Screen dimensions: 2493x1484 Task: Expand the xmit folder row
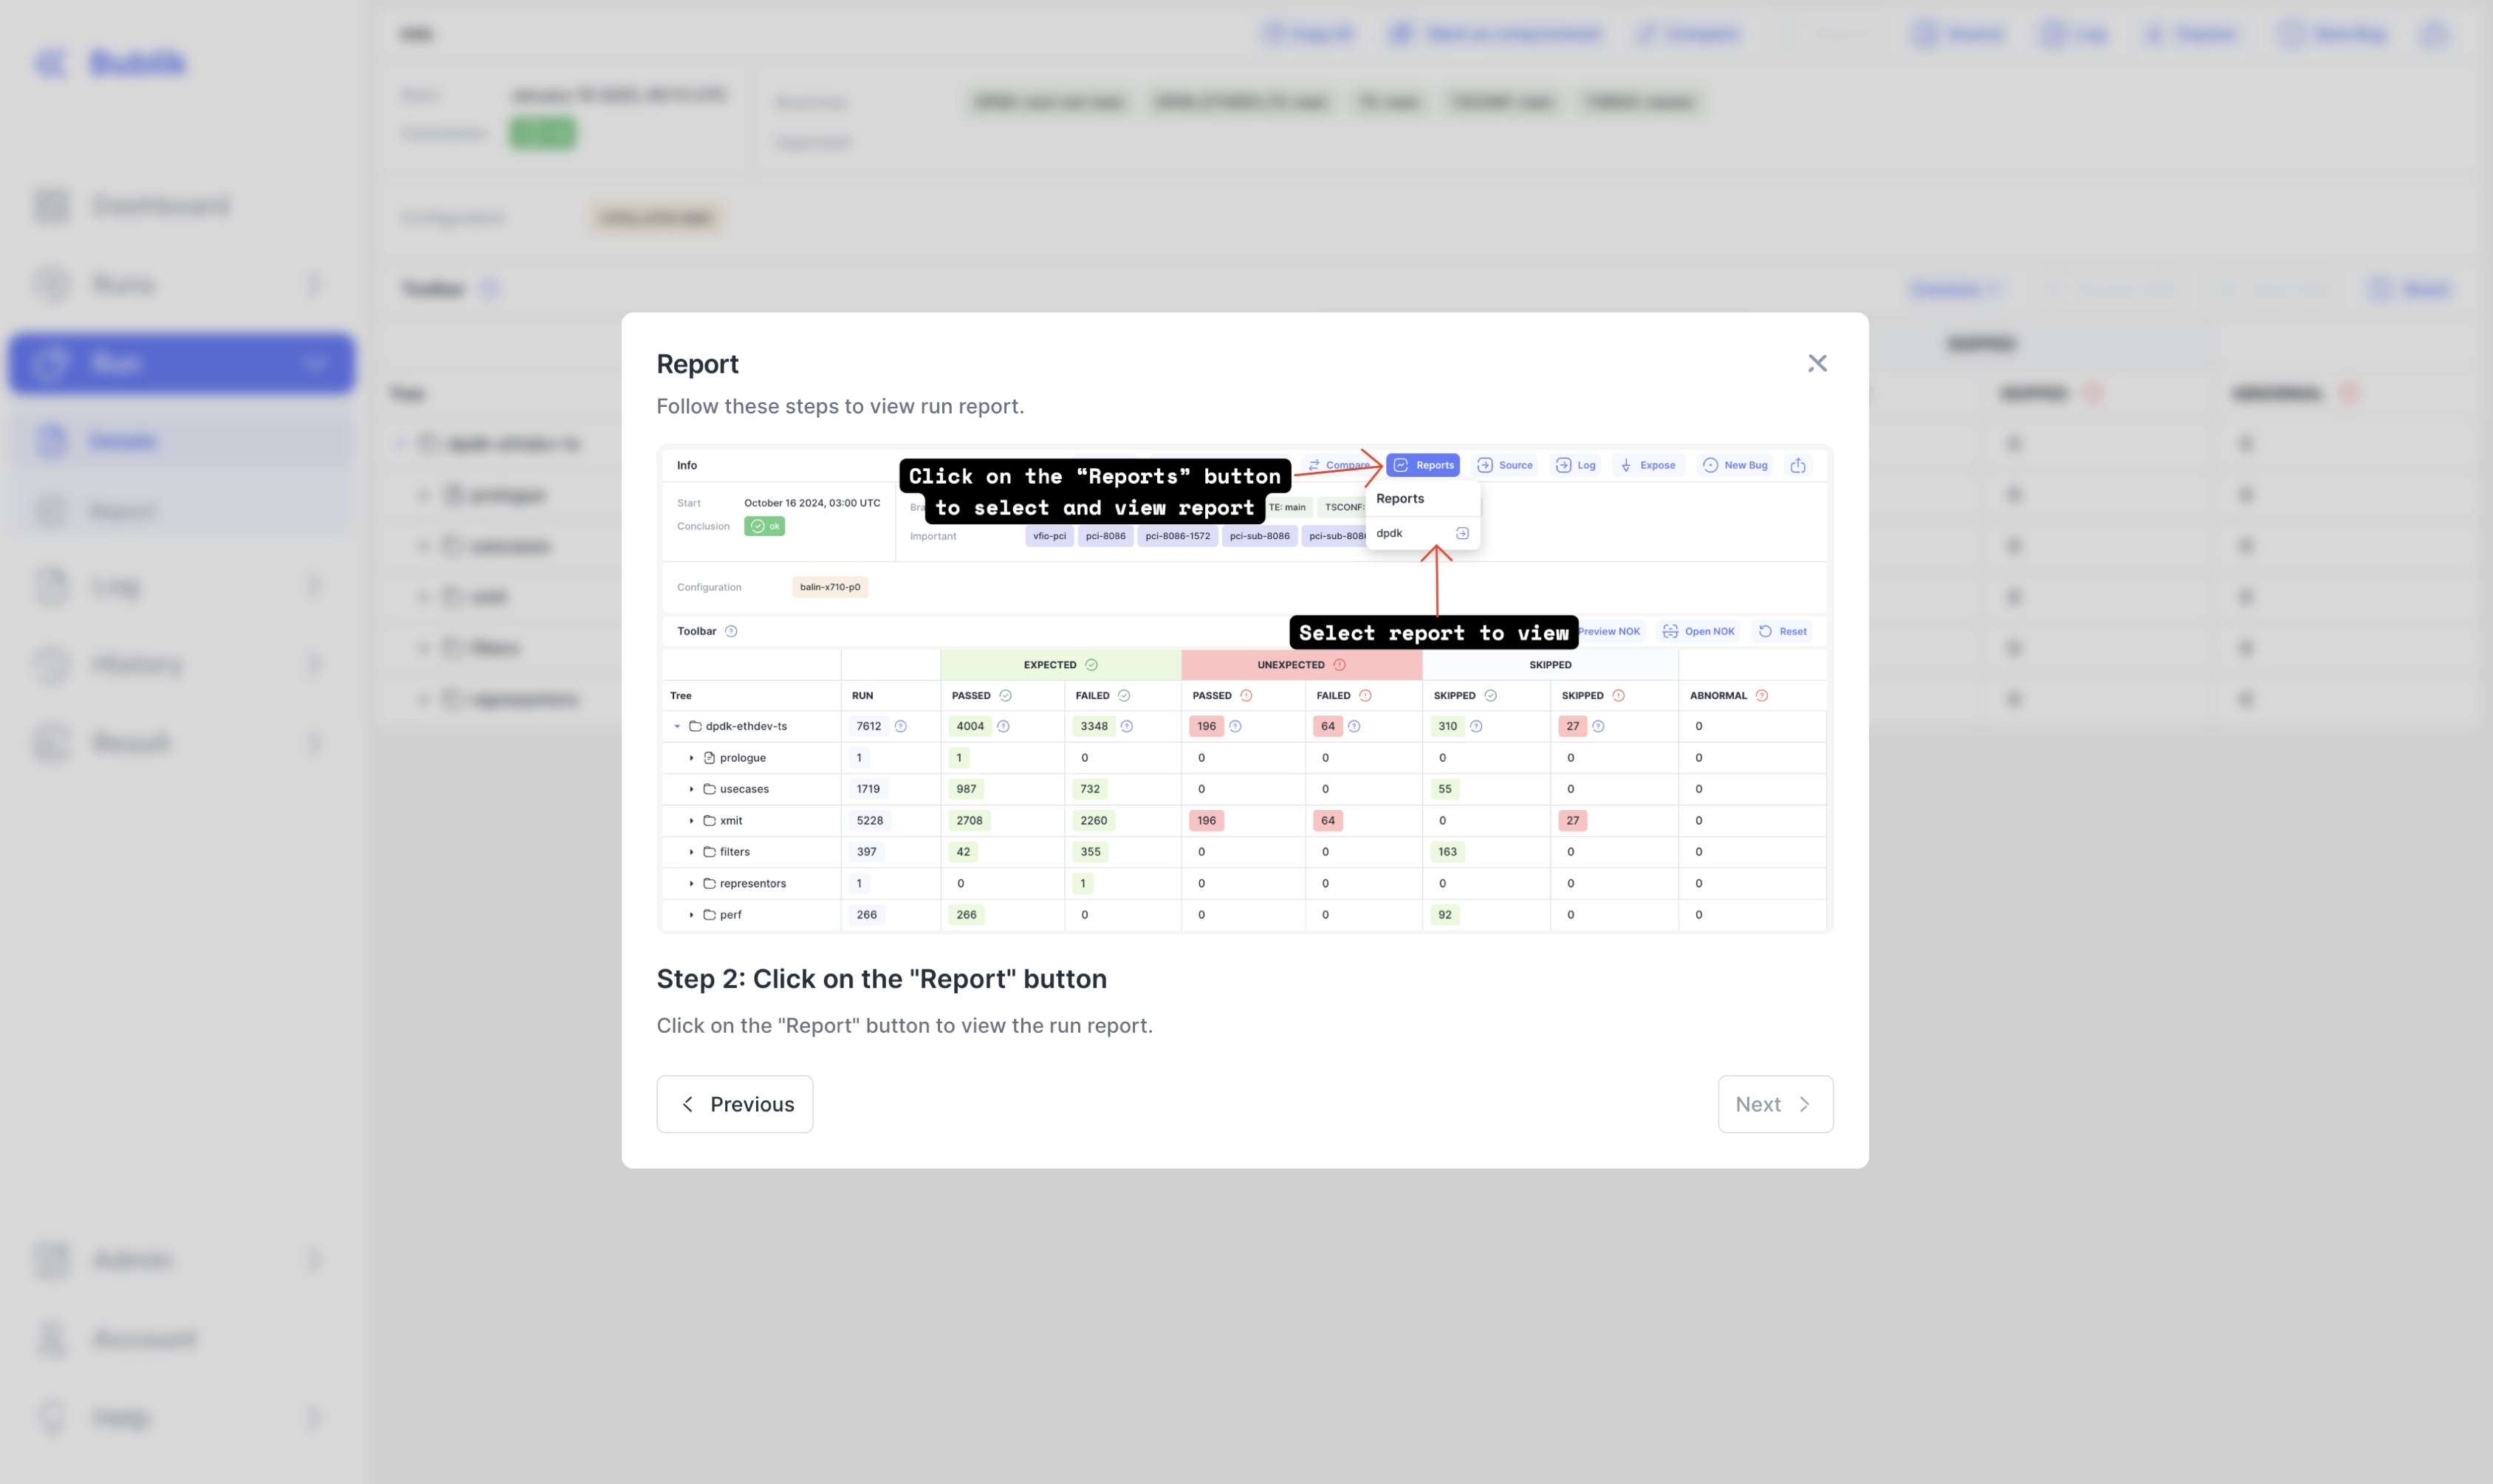(x=691, y=820)
